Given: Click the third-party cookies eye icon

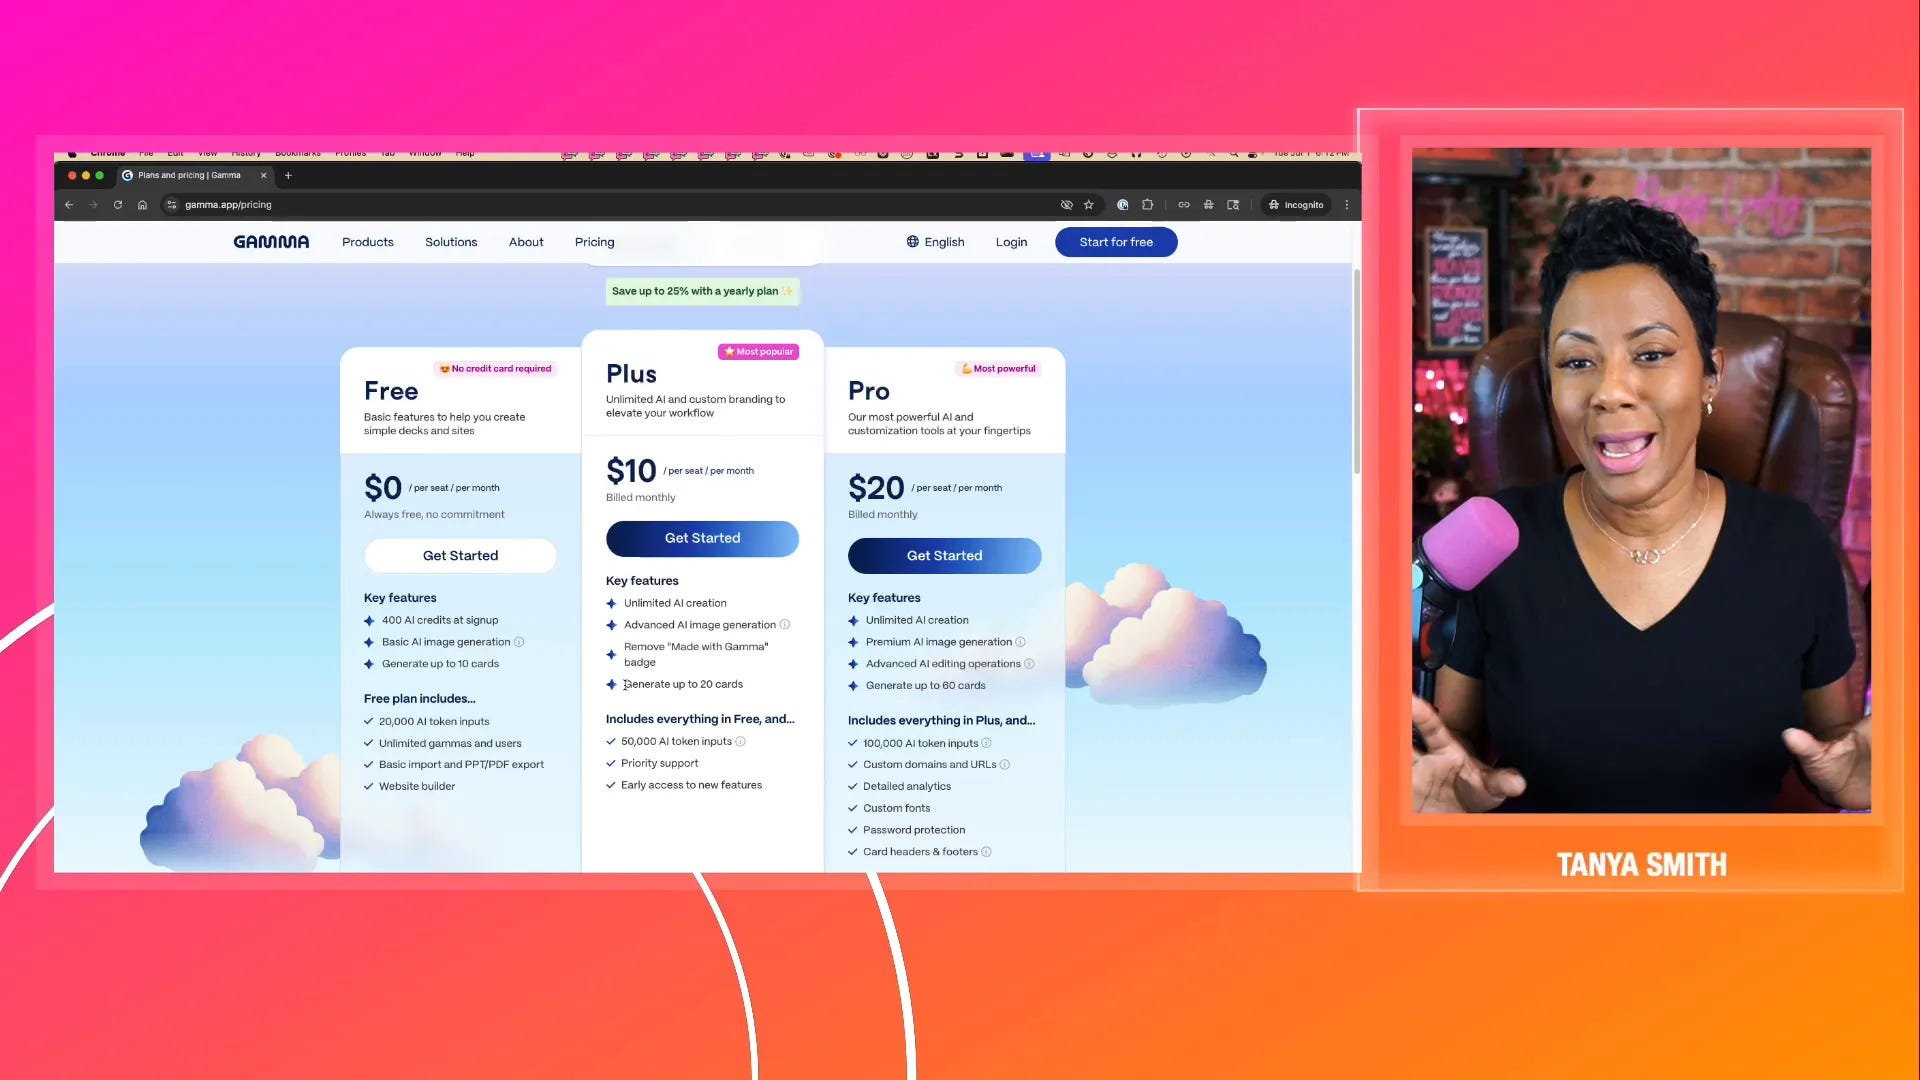Looking at the screenshot, I should [x=1066, y=205].
